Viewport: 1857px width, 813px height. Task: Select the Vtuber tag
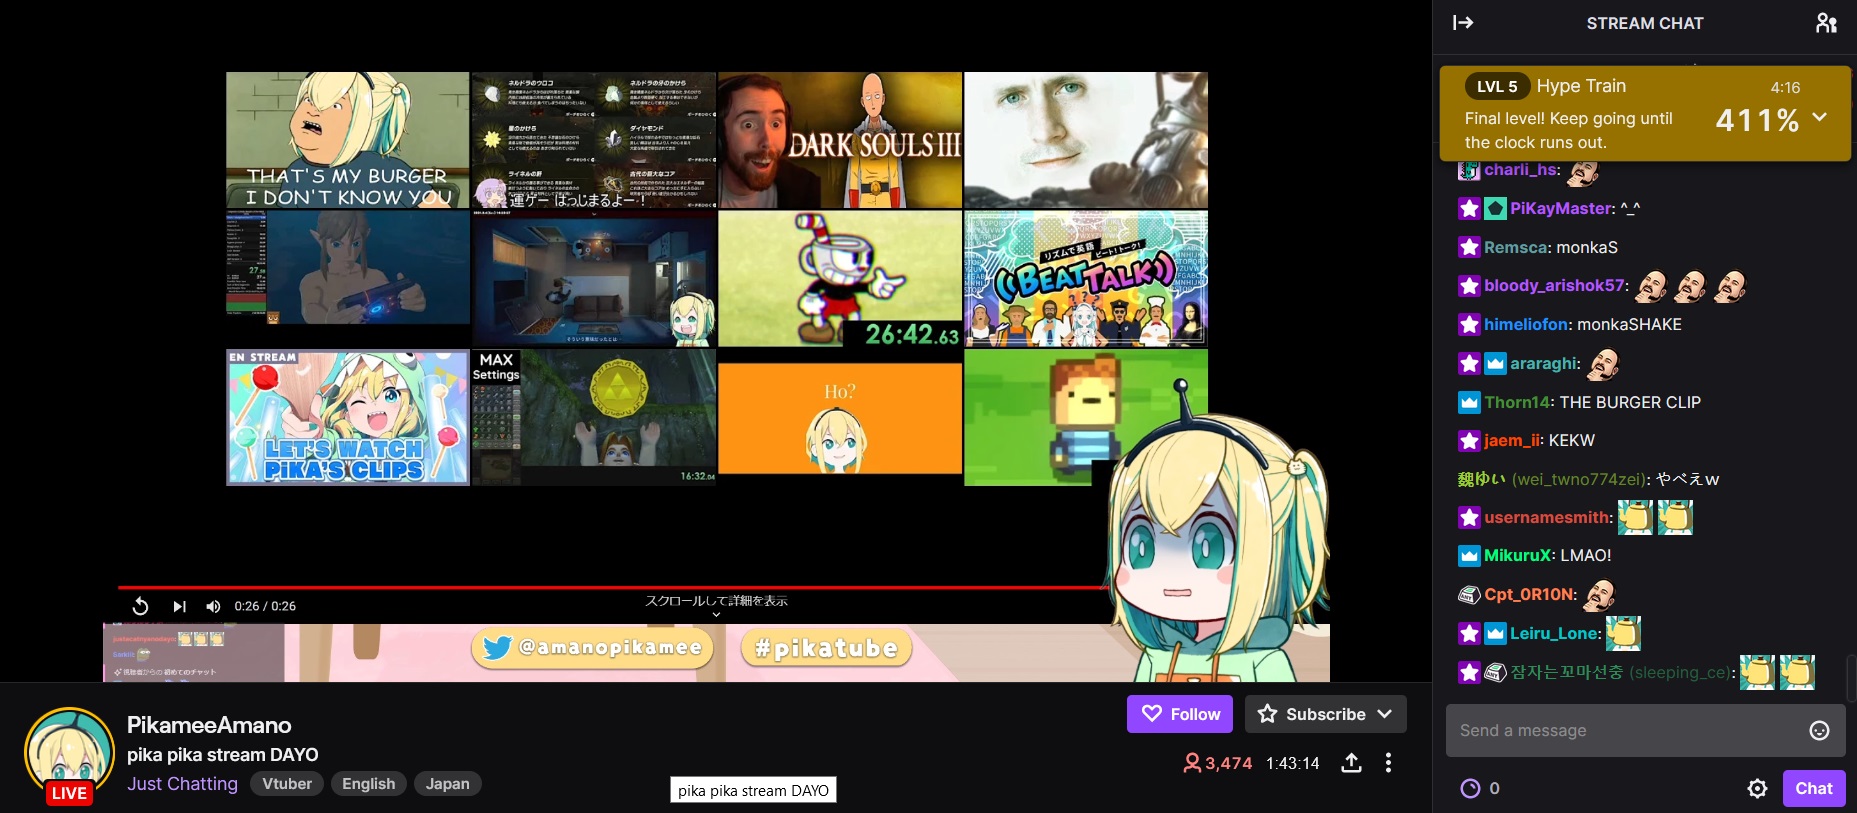pyautogui.click(x=287, y=784)
